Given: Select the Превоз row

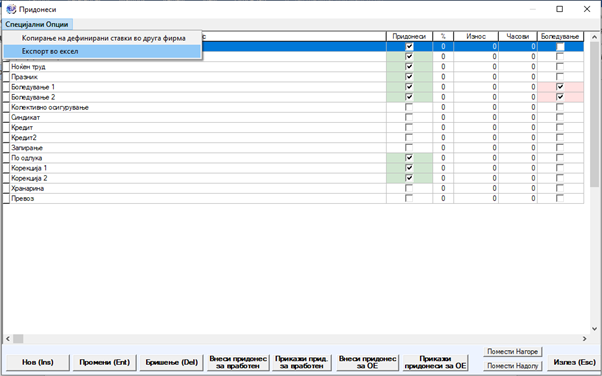Looking at the screenshot, I should tap(293, 198).
